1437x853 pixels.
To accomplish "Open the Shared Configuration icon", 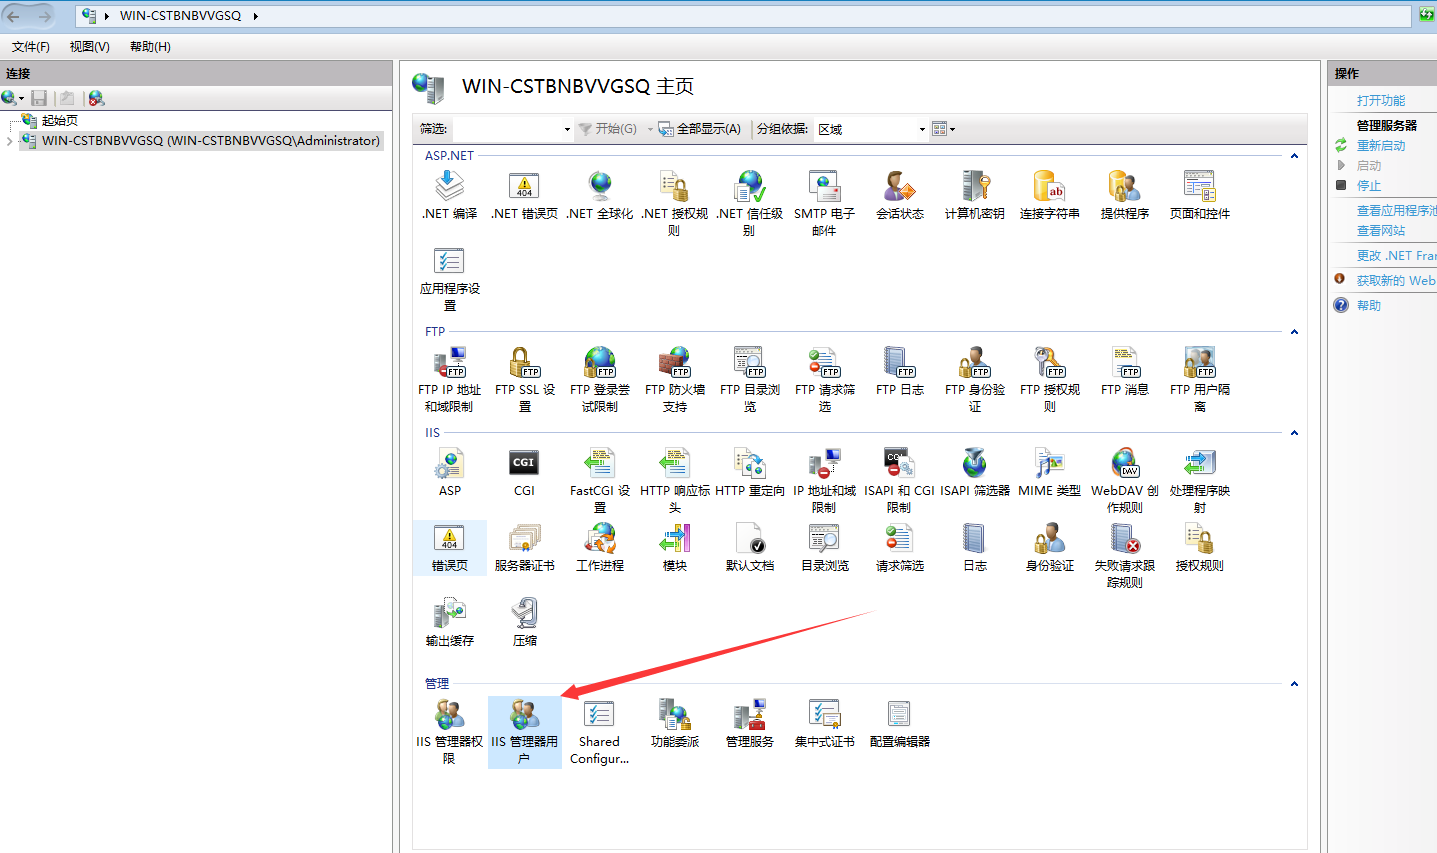I will (599, 732).
